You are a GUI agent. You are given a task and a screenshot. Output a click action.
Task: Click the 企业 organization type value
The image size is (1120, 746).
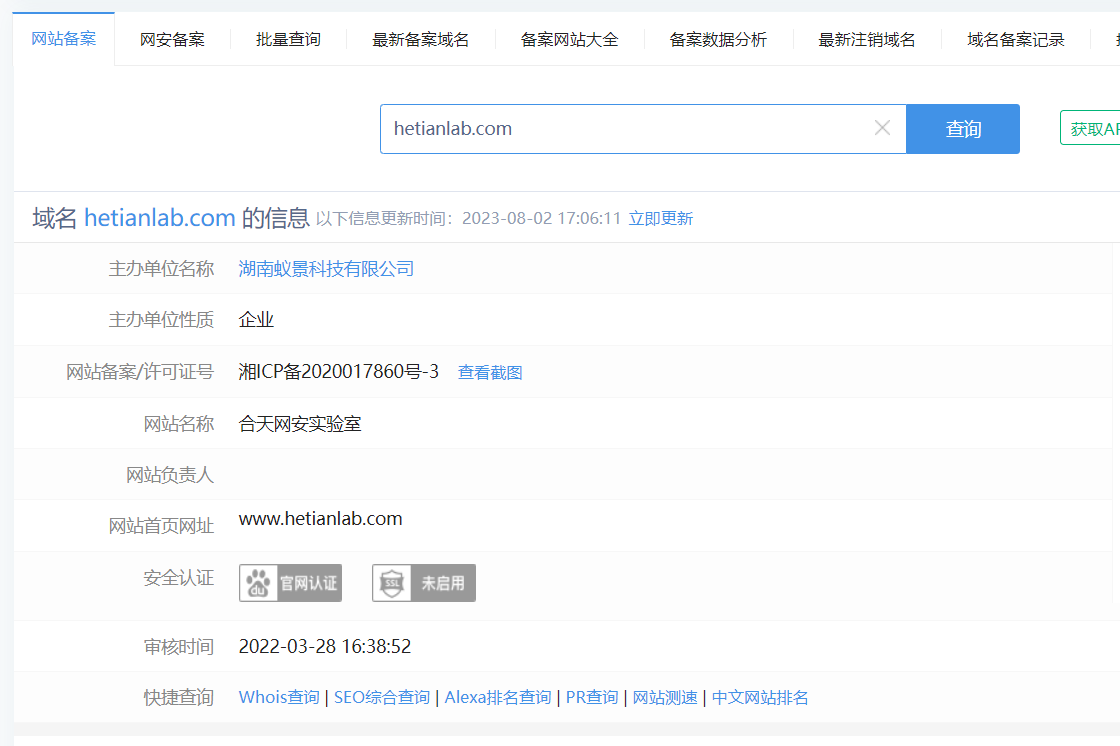[x=256, y=319]
